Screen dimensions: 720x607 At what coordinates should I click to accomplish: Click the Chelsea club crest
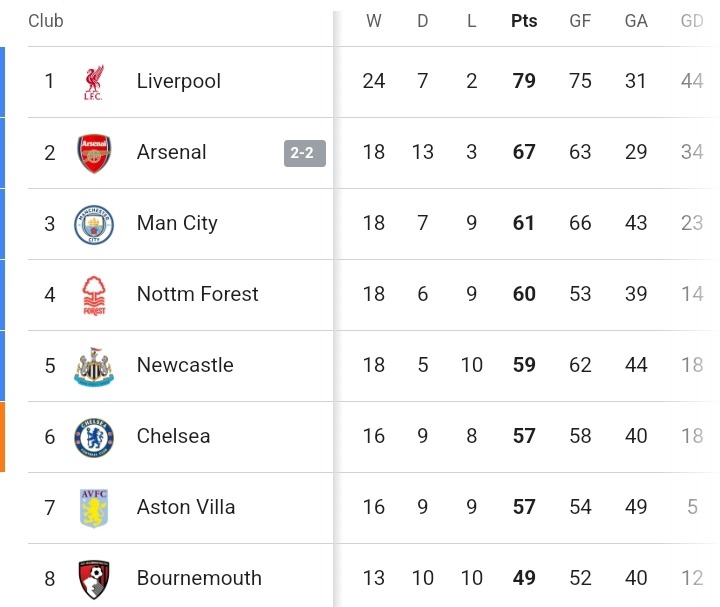[x=94, y=438]
